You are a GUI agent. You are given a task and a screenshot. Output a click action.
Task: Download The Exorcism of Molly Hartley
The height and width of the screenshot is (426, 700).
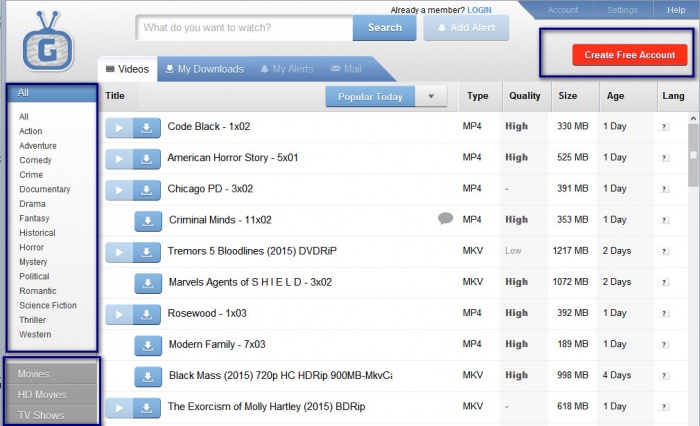[x=146, y=408]
